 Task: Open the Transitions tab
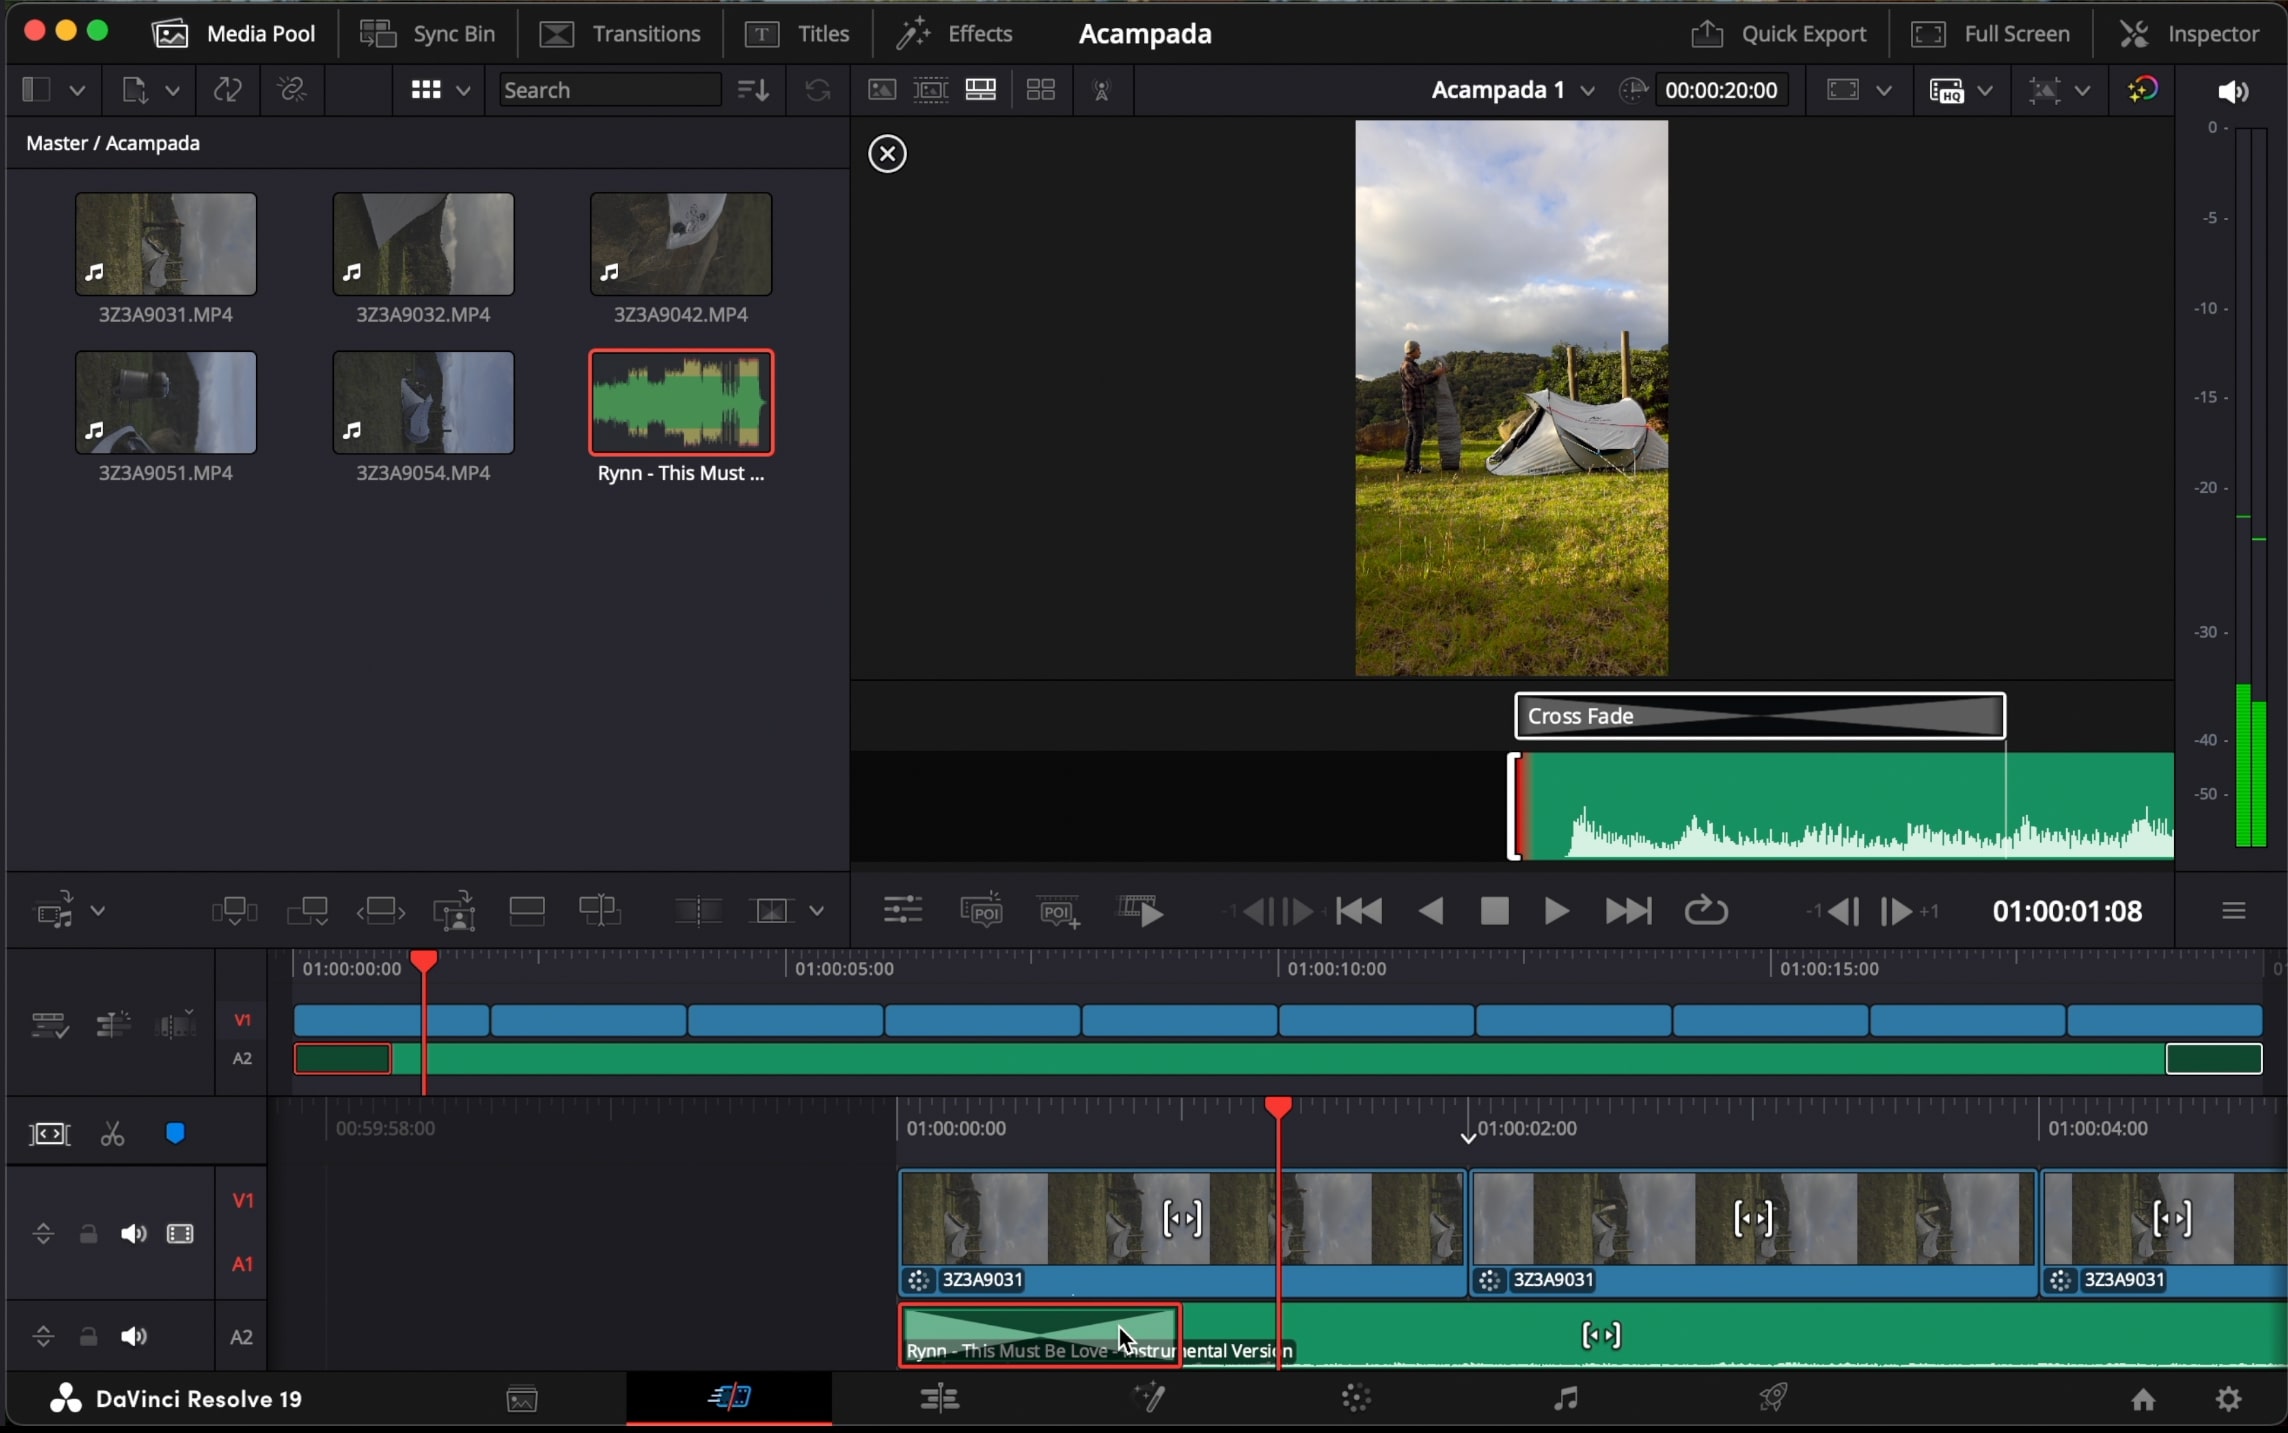click(620, 34)
